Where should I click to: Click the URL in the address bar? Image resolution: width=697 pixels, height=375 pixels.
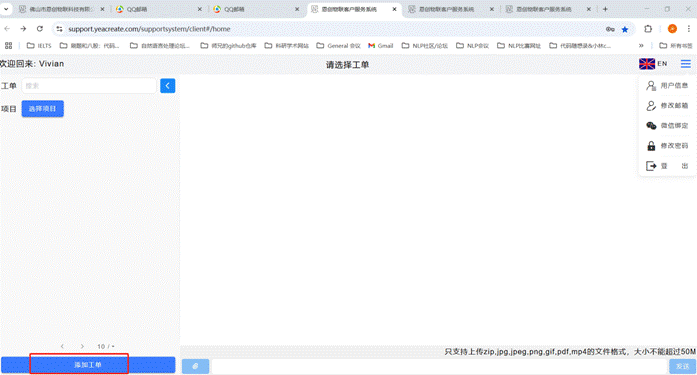[x=149, y=29]
